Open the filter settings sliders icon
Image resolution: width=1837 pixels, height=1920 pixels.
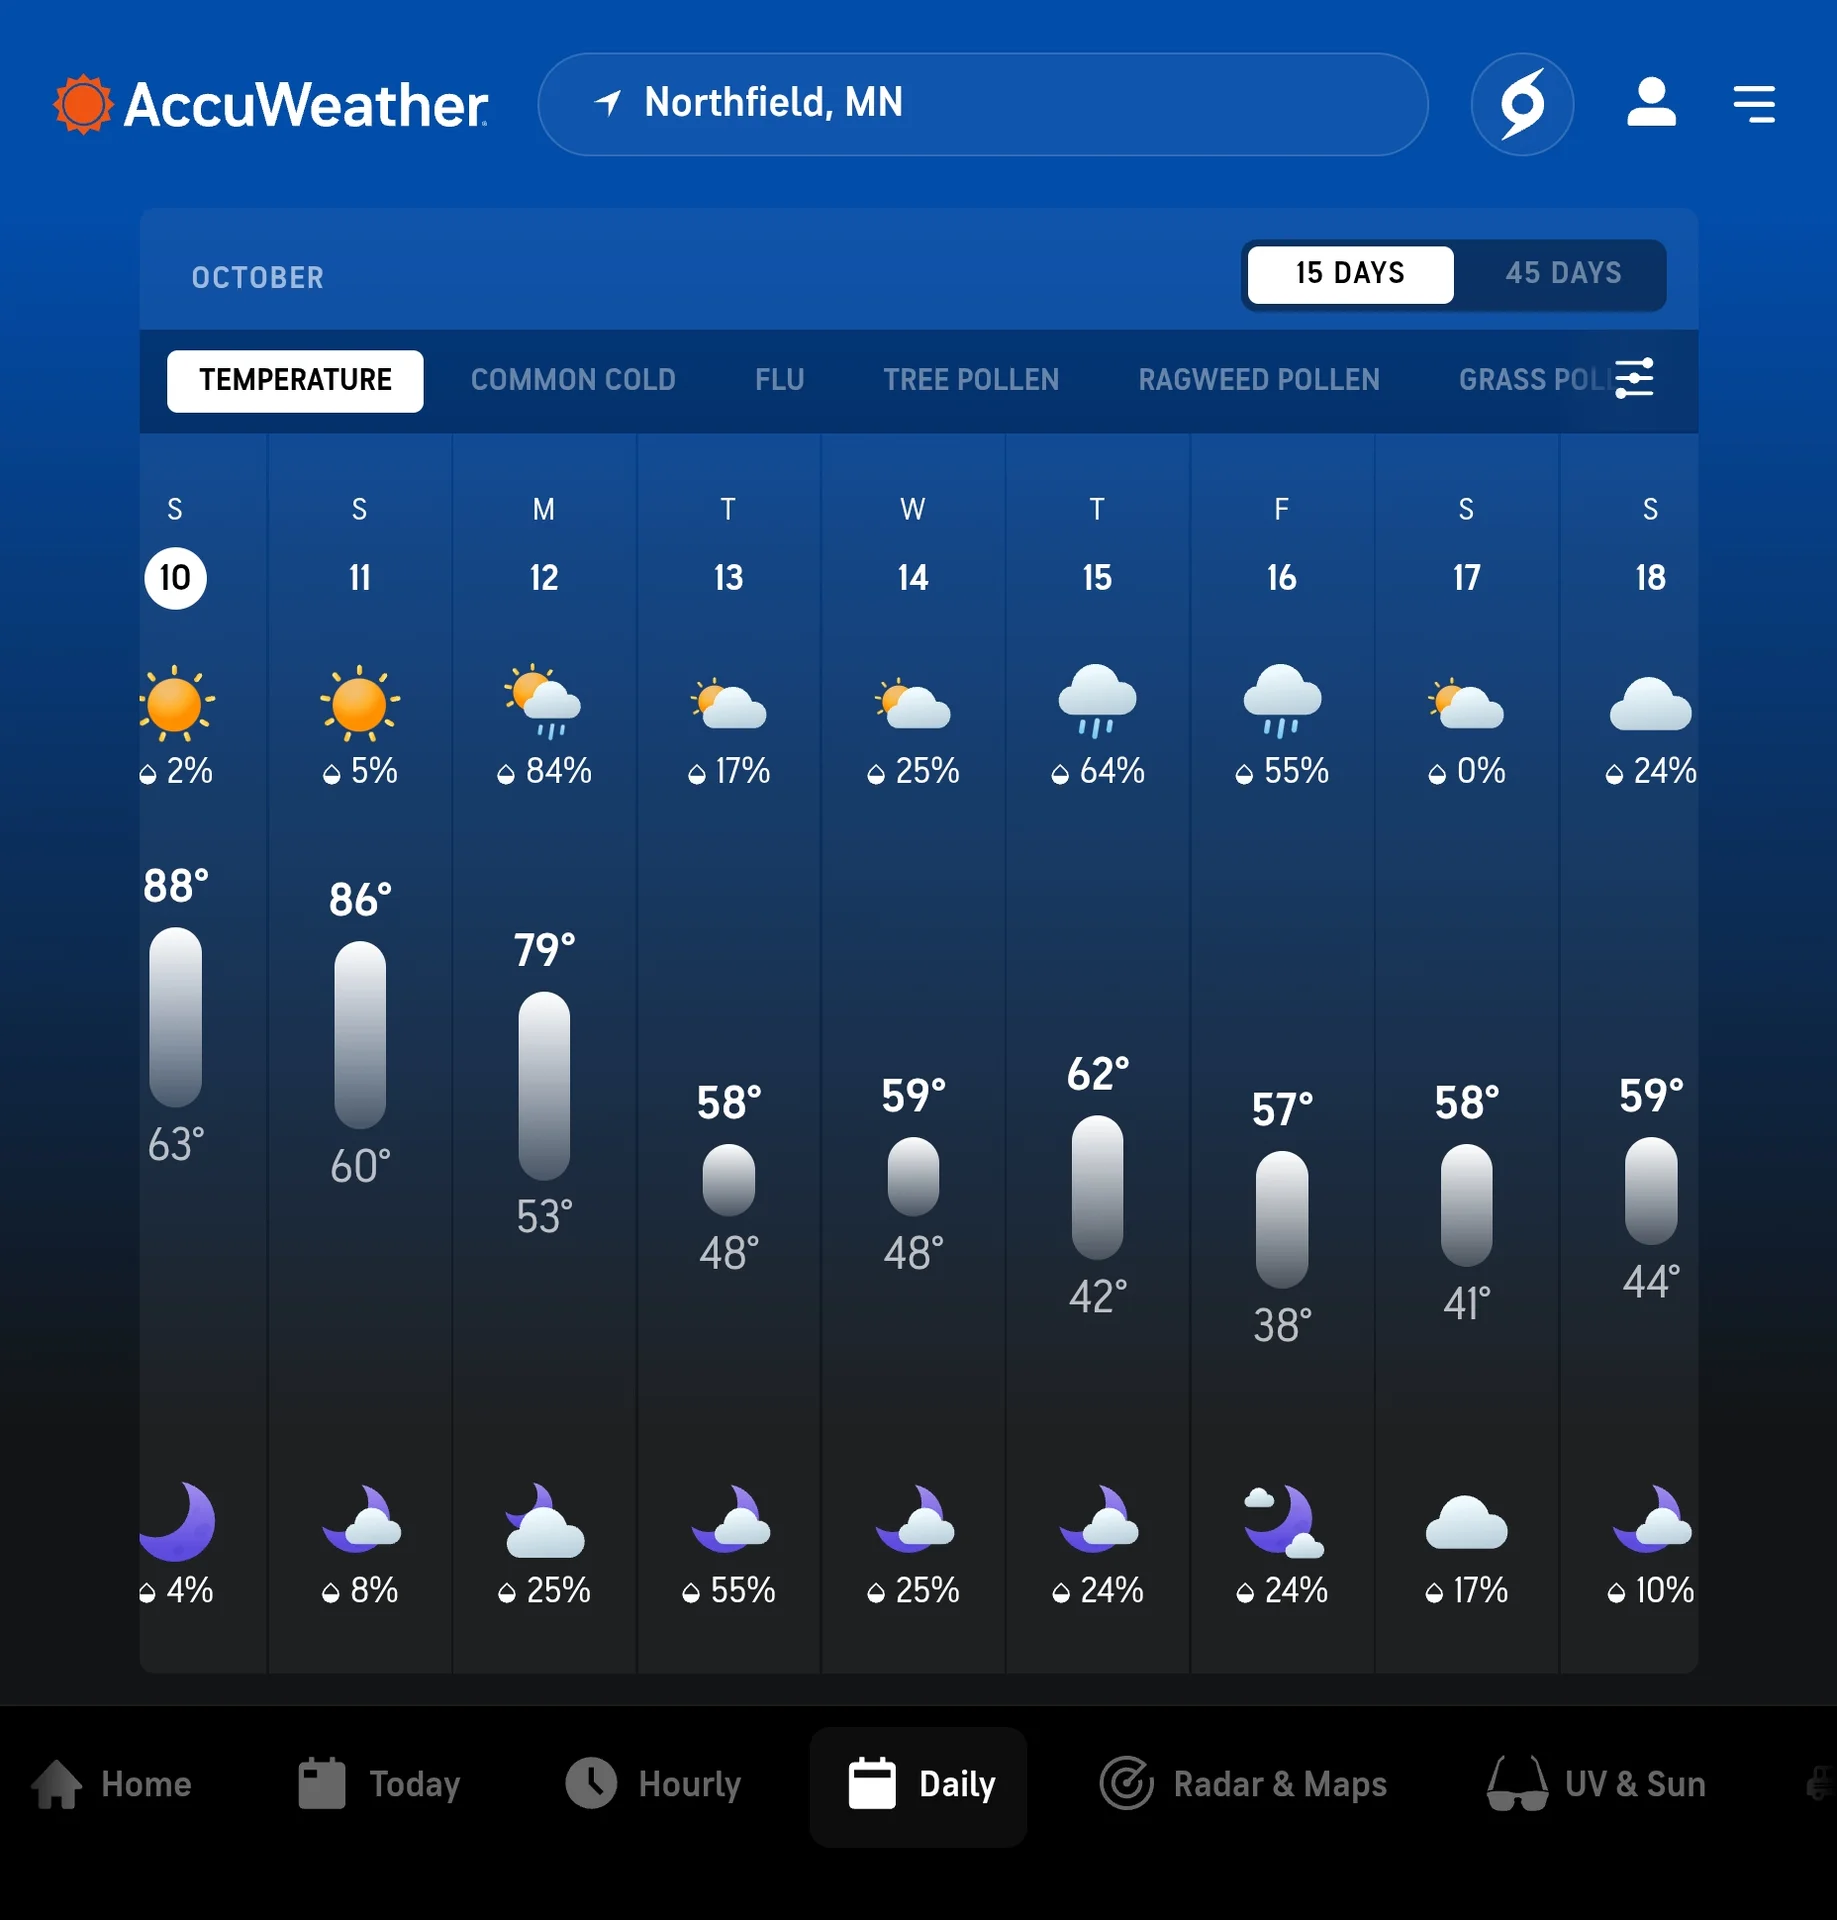tap(1634, 379)
